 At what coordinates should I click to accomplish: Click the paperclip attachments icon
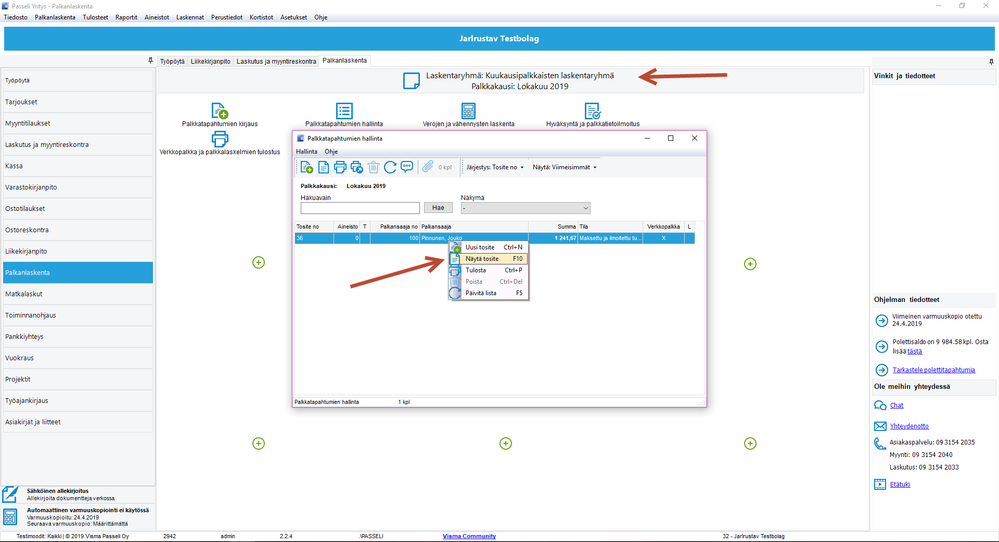coord(428,166)
